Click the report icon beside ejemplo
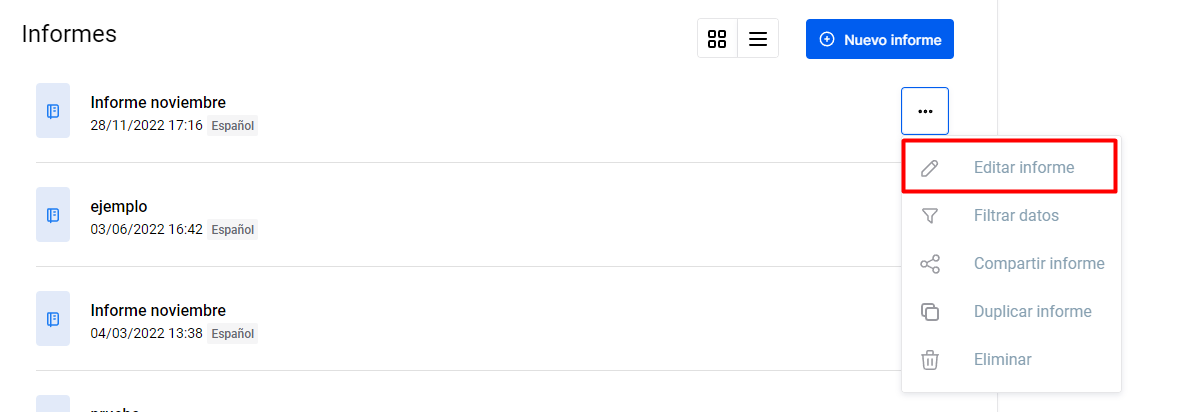Viewport: 1177px width, 412px height. pyautogui.click(x=53, y=215)
